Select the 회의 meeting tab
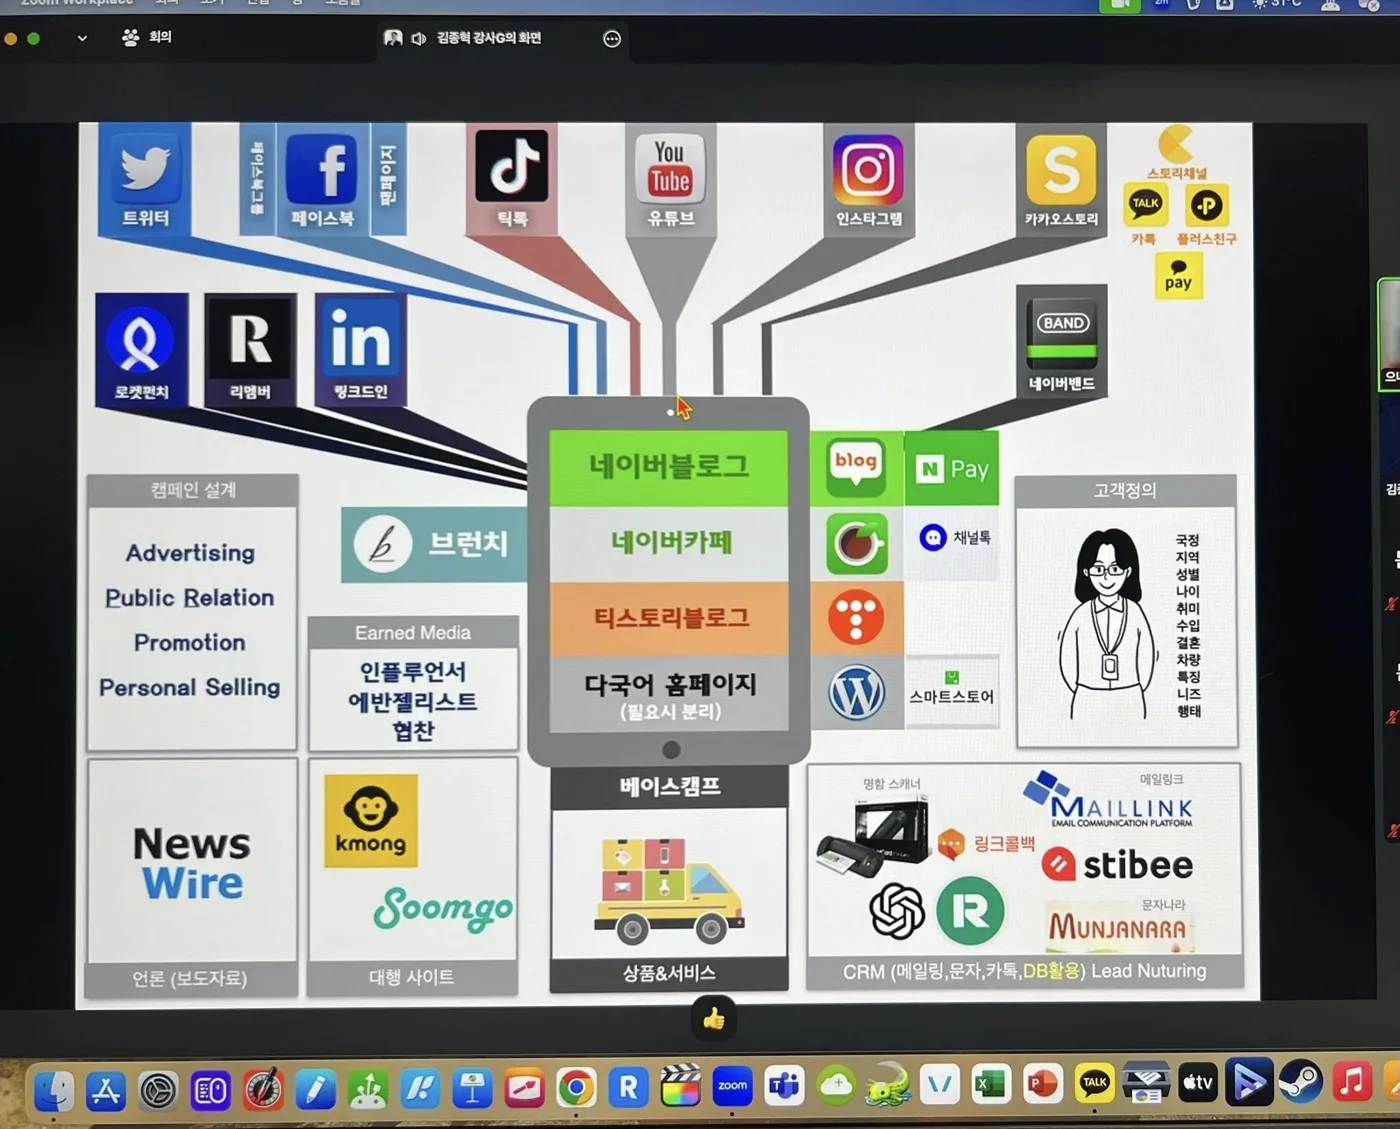The width and height of the screenshot is (1400, 1129). [147, 37]
